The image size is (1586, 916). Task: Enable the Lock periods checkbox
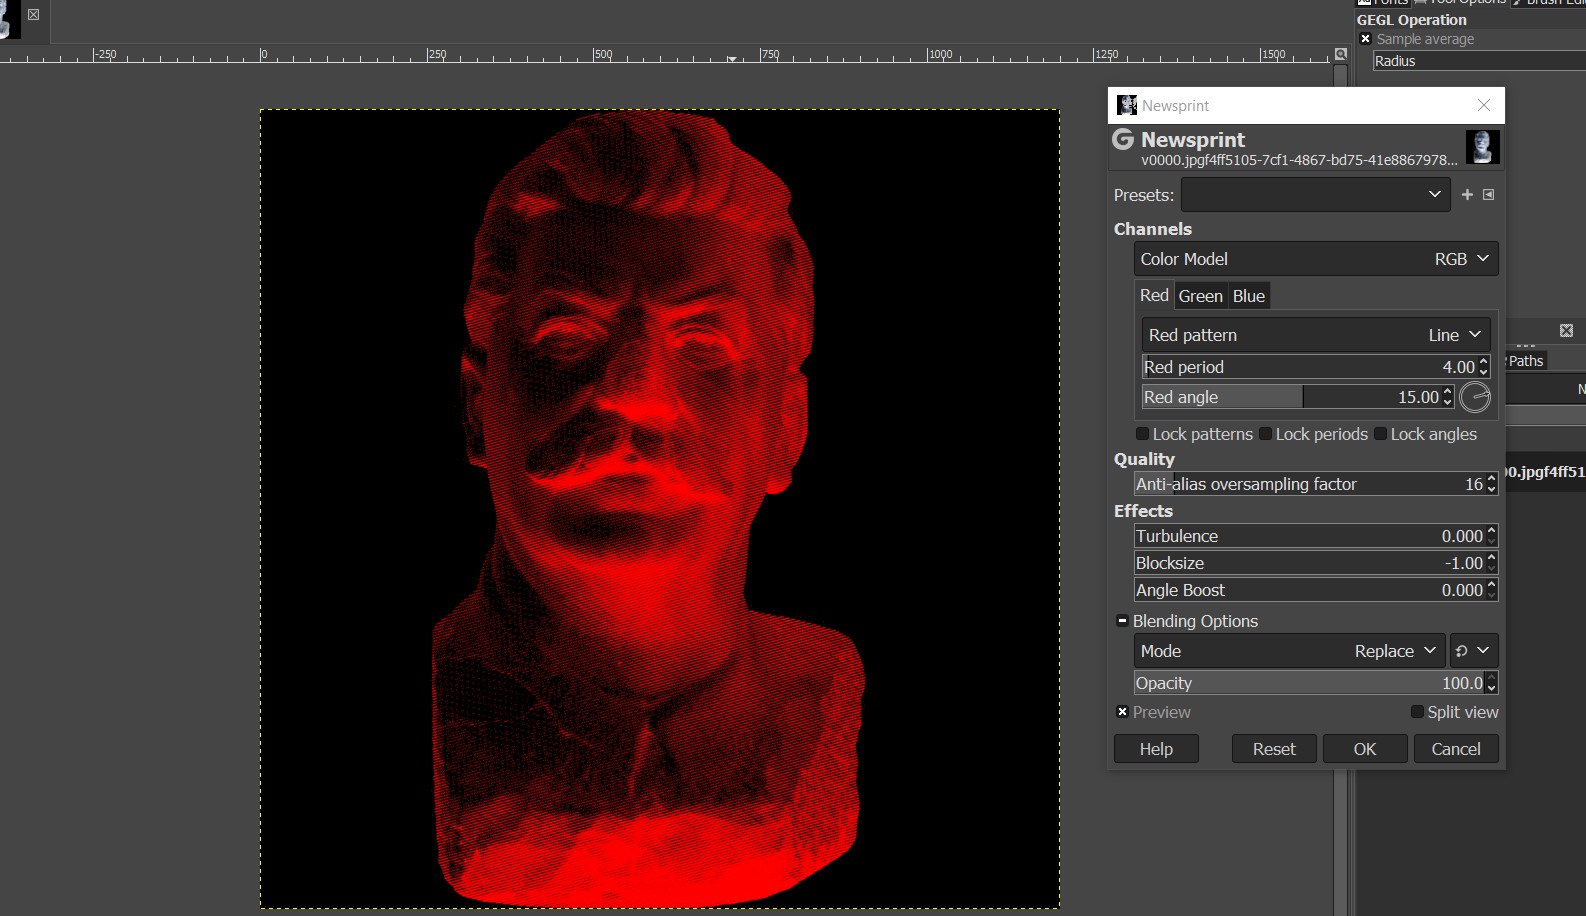click(1265, 434)
